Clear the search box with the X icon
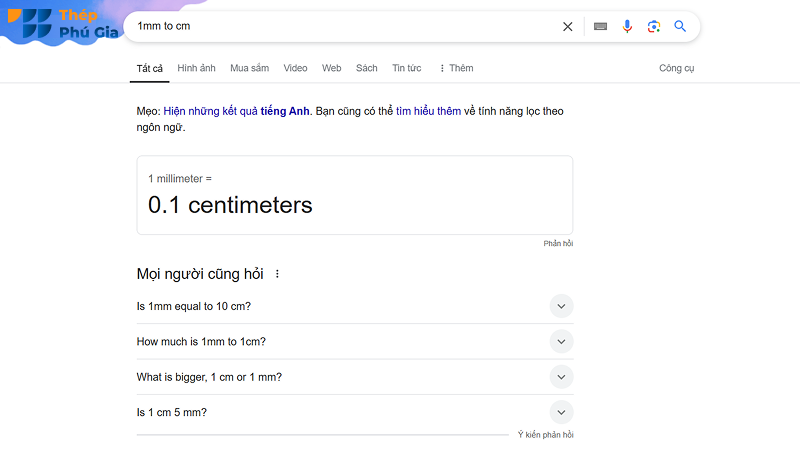 (x=568, y=27)
